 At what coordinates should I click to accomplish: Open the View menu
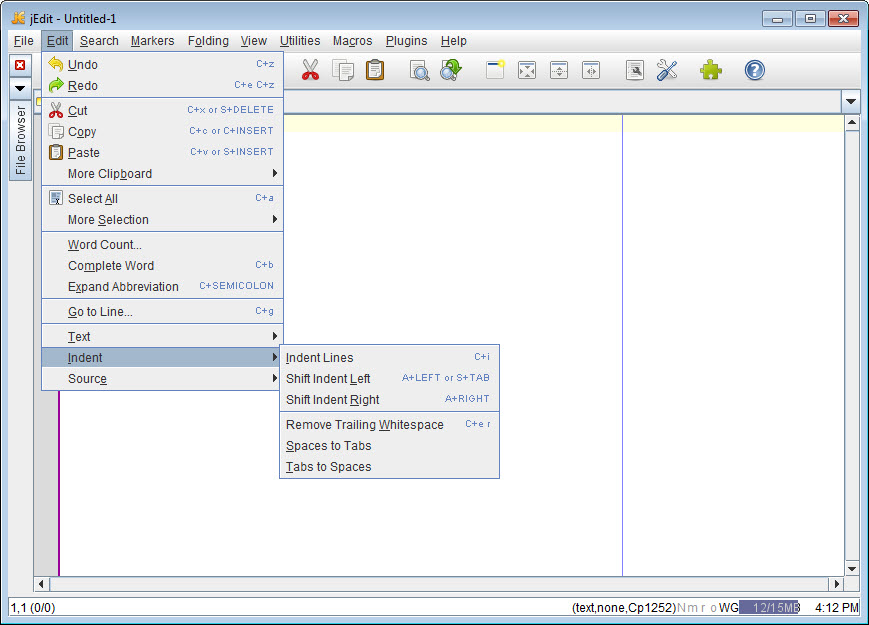pos(254,41)
